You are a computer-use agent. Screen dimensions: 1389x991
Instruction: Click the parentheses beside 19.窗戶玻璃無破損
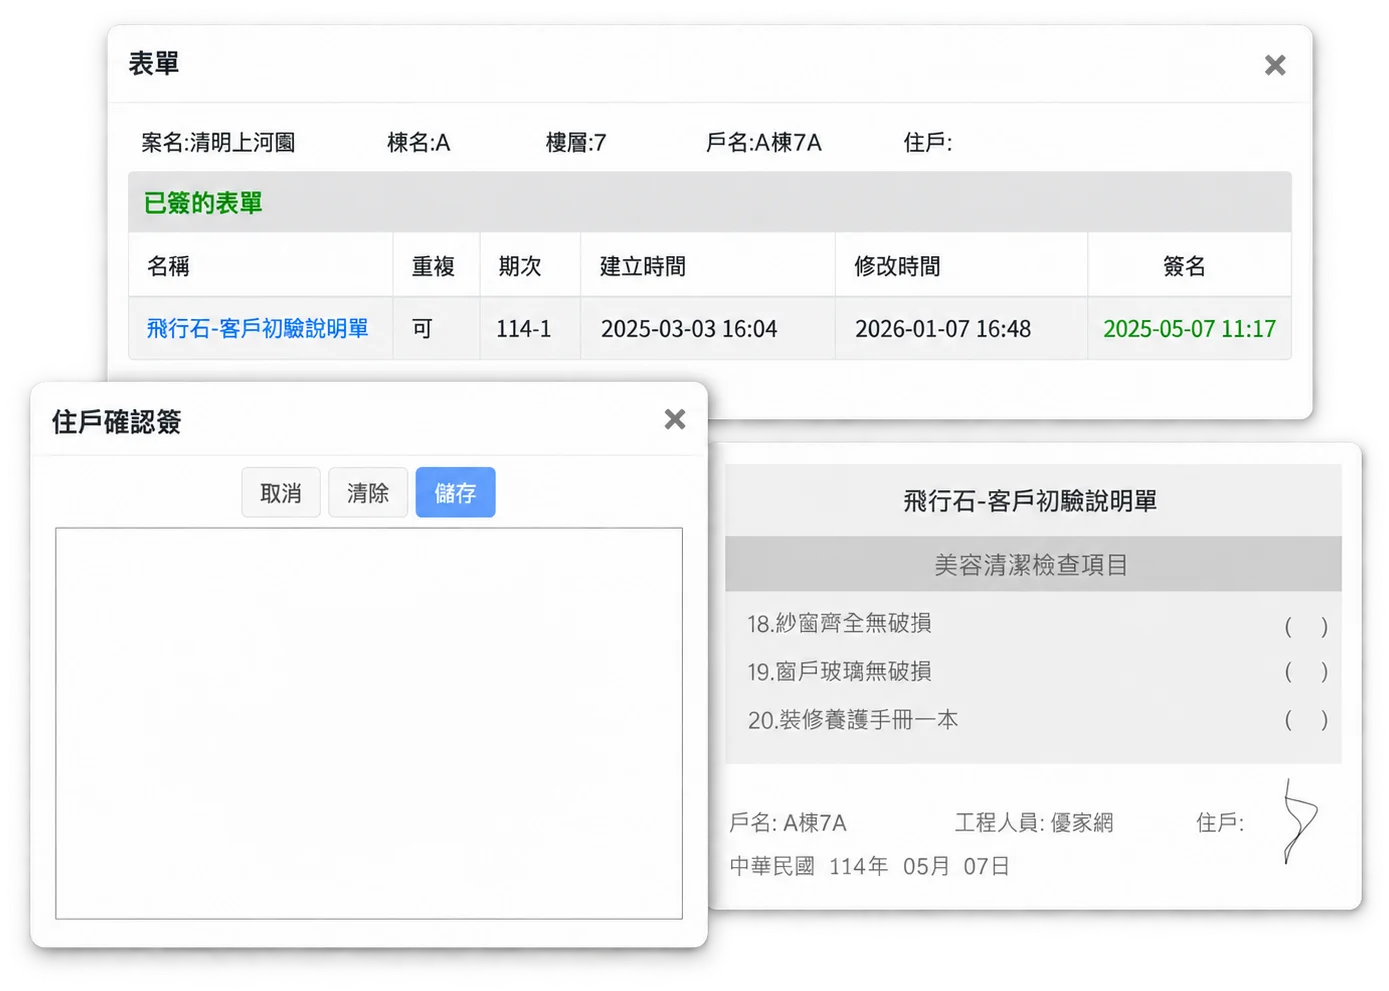[x=1306, y=672]
